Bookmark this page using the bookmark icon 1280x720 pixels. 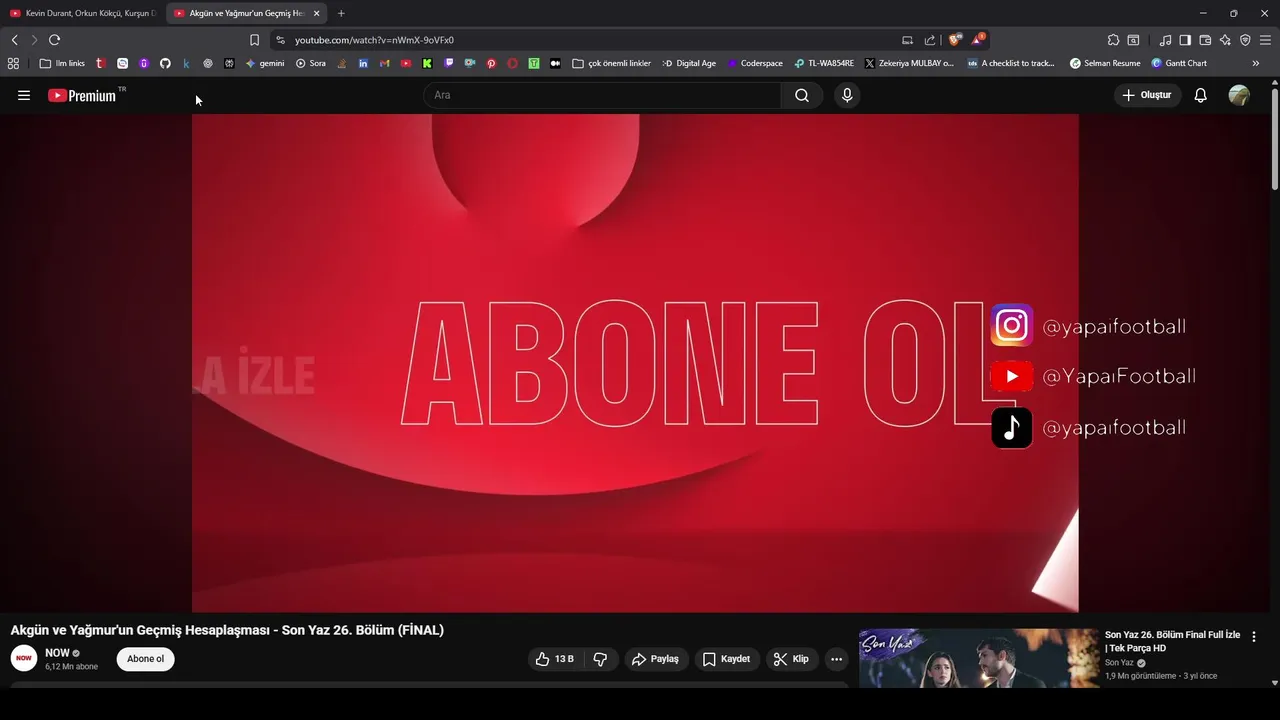pyautogui.click(x=254, y=40)
